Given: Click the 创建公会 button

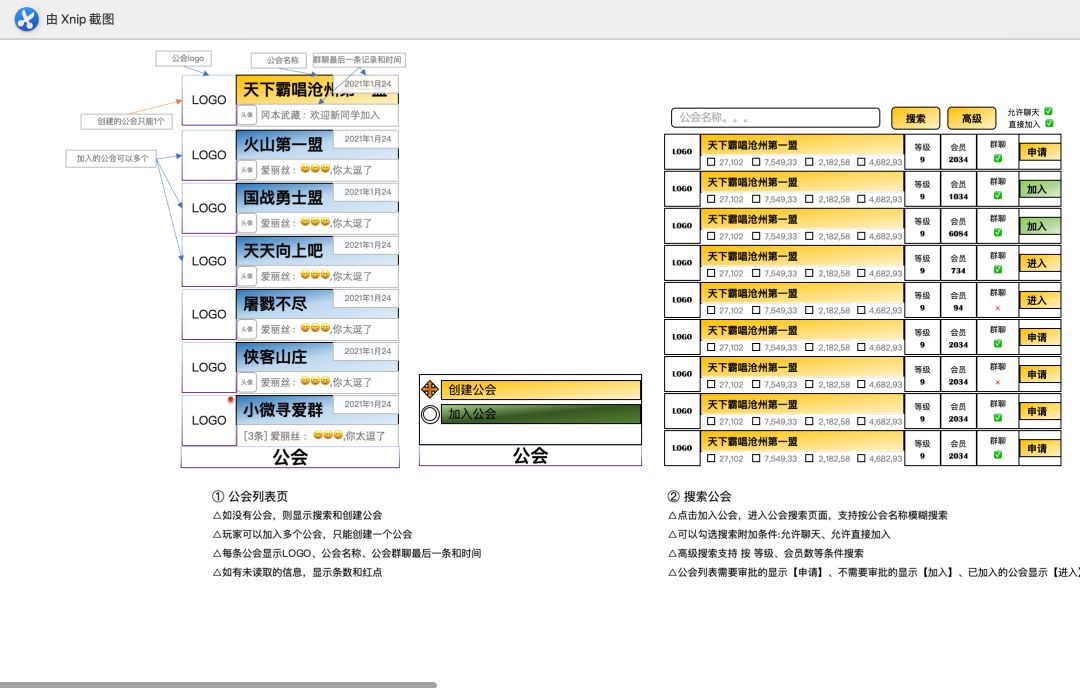Looking at the screenshot, I should pyautogui.click(x=541, y=390).
